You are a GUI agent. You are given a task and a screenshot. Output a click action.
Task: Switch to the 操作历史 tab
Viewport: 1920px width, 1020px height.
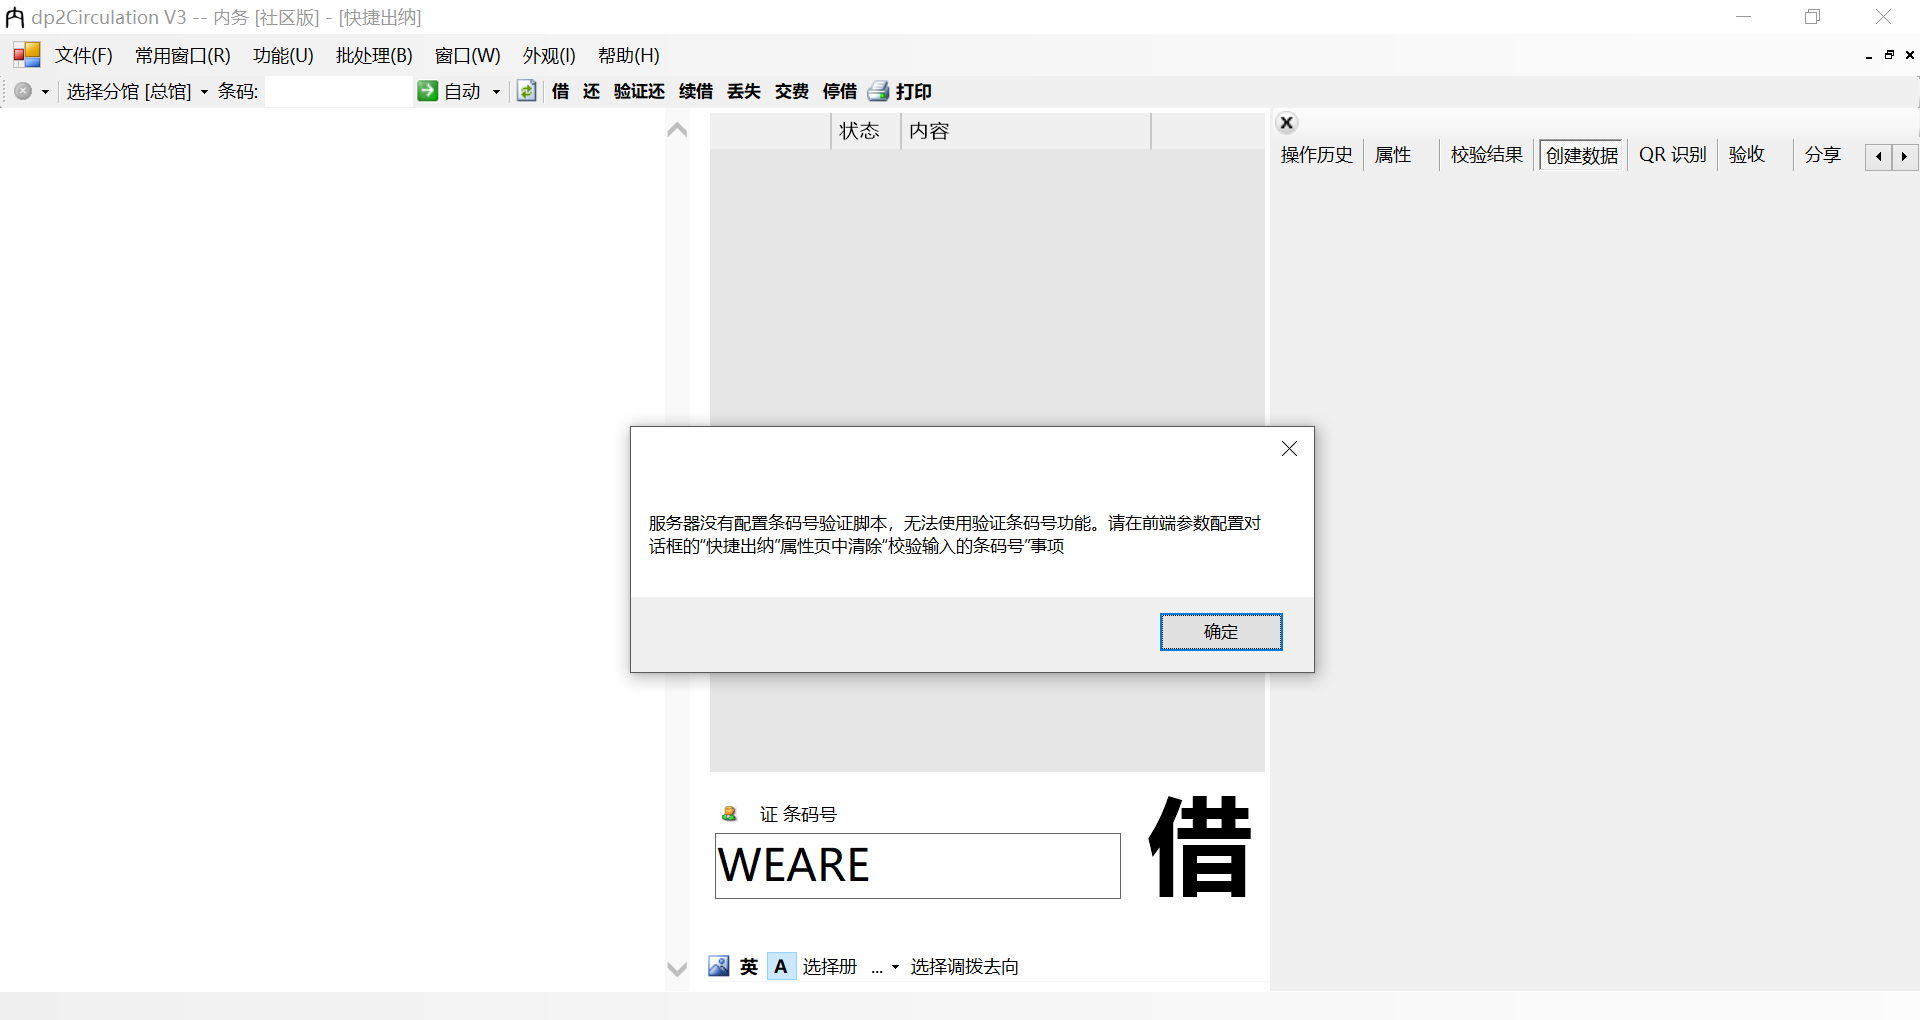pos(1316,155)
